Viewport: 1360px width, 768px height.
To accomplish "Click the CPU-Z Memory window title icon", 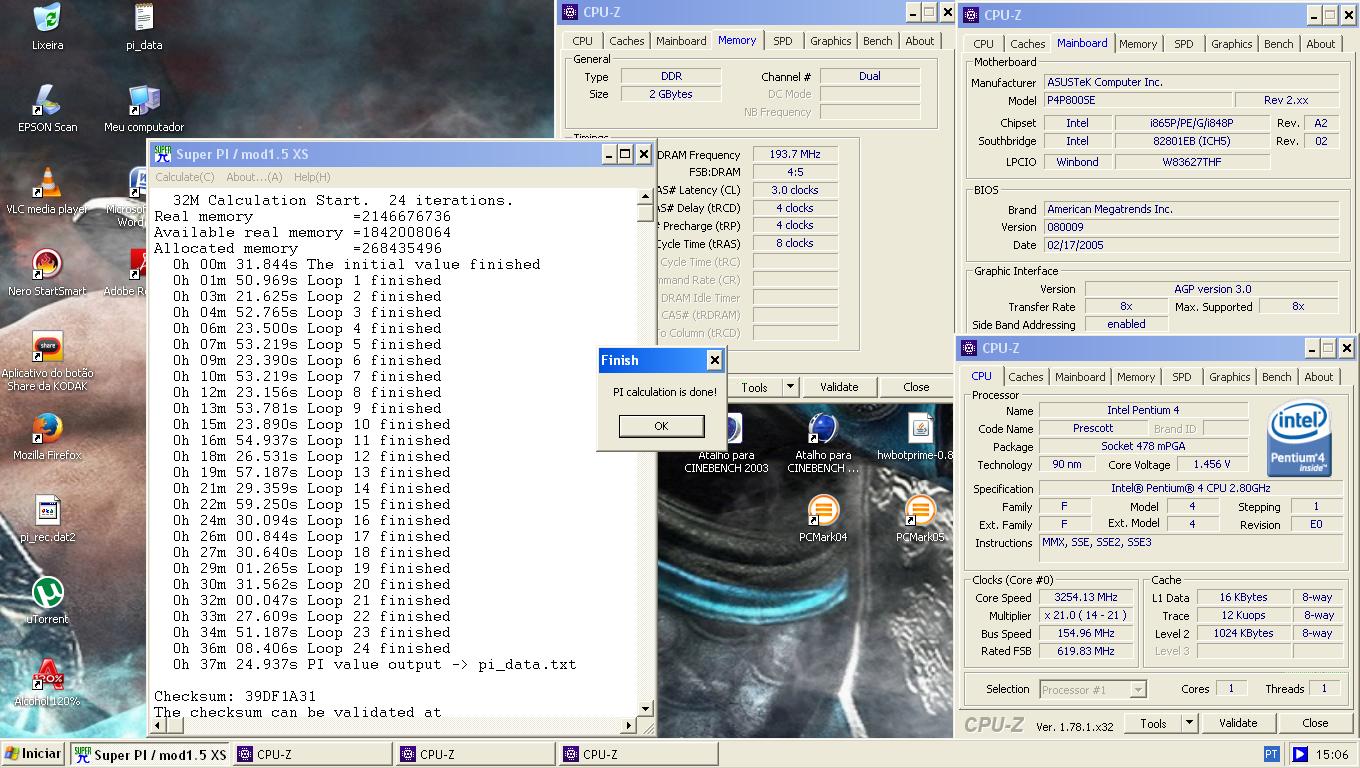I will coord(570,12).
